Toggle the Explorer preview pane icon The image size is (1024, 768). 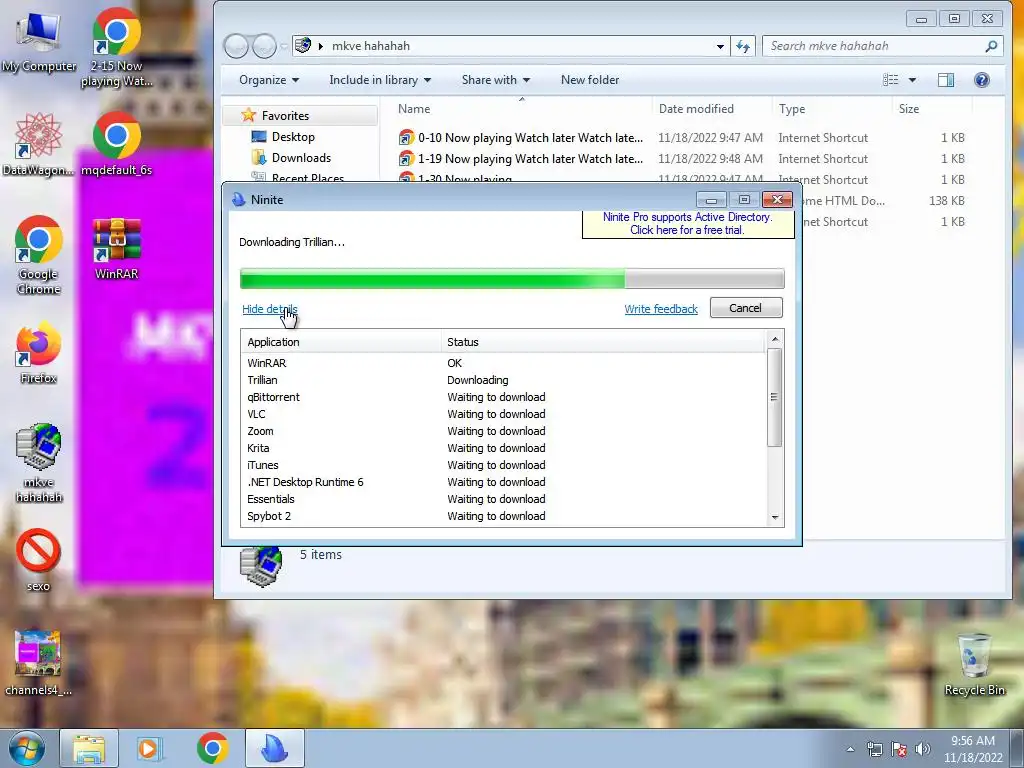pyautogui.click(x=946, y=80)
